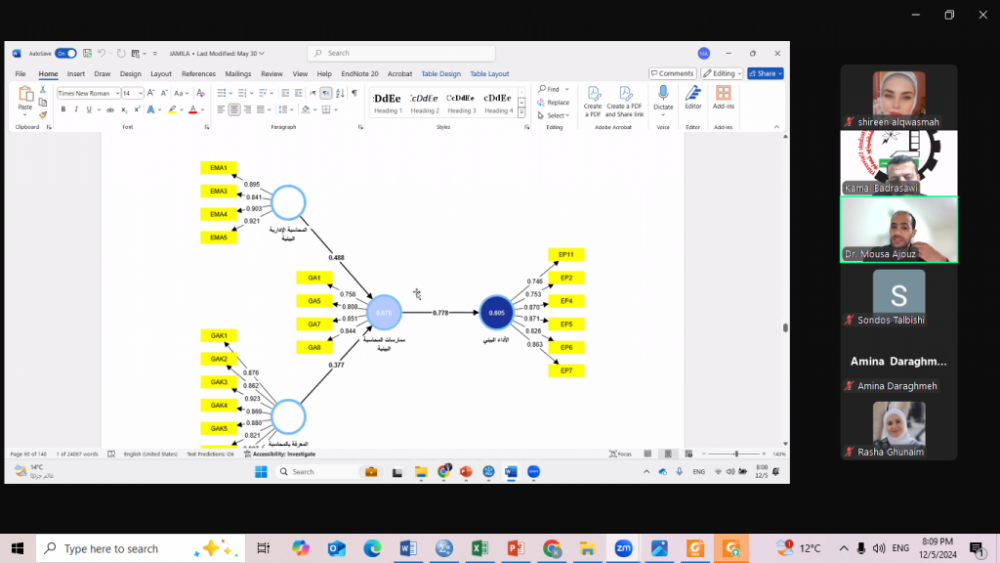The height and width of the screenshot is (563, 1000).
Task: Toggle bold formatting
Action: tap(63, 110)
